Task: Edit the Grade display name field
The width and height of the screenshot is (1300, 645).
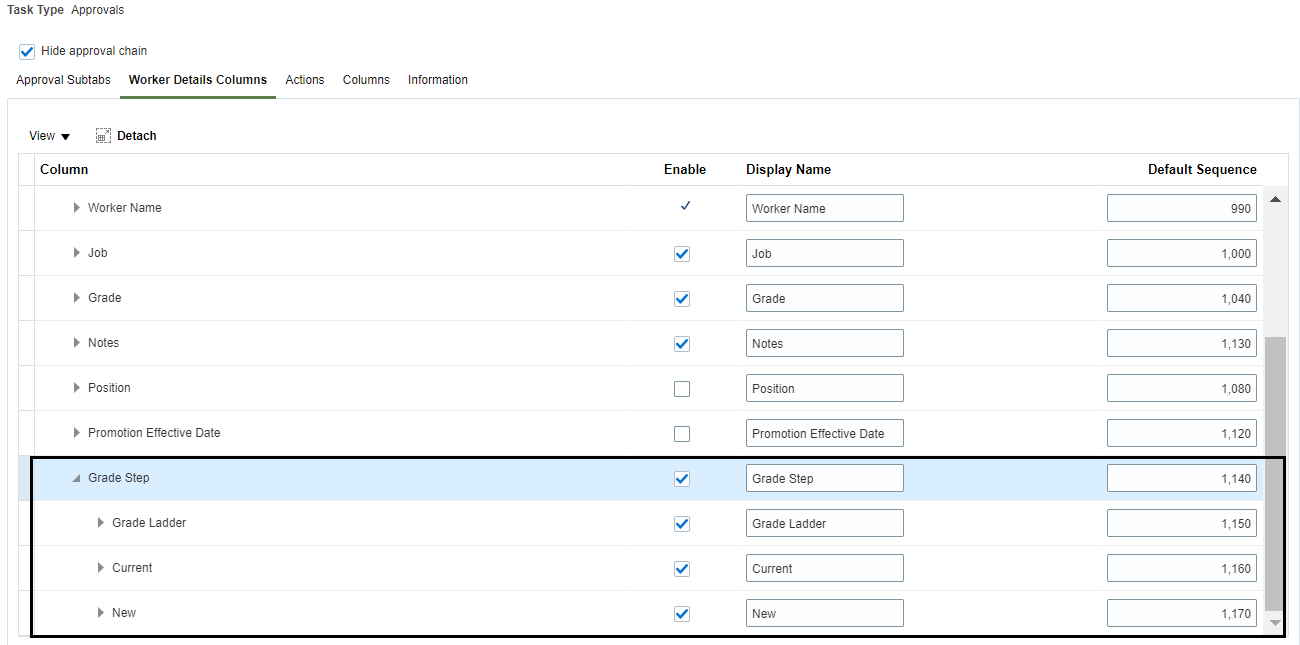Action: [x=824, y=298]
